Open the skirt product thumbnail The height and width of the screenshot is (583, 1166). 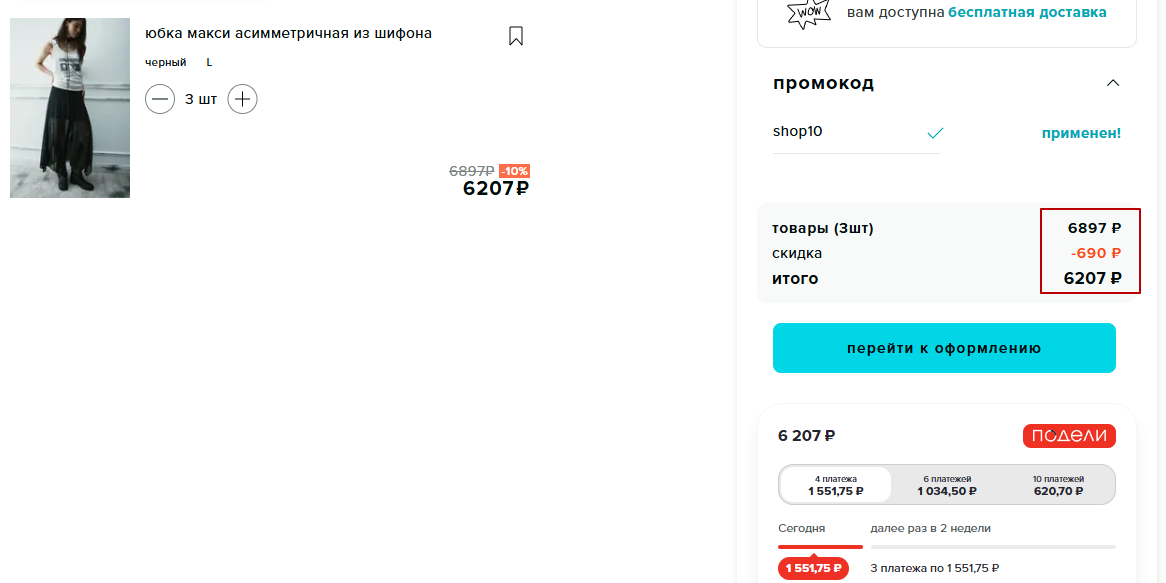pyautogui.click(x=70, y=108)
